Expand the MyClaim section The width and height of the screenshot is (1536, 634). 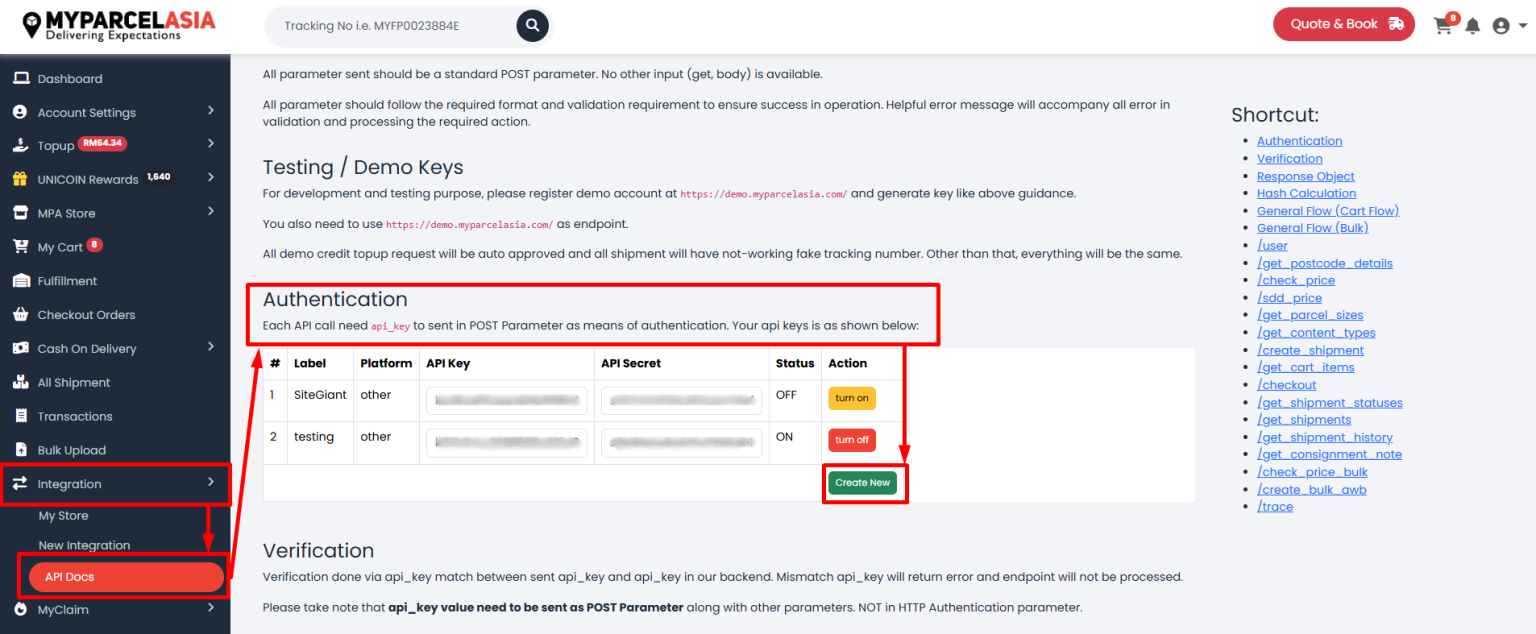click(63, 609)
